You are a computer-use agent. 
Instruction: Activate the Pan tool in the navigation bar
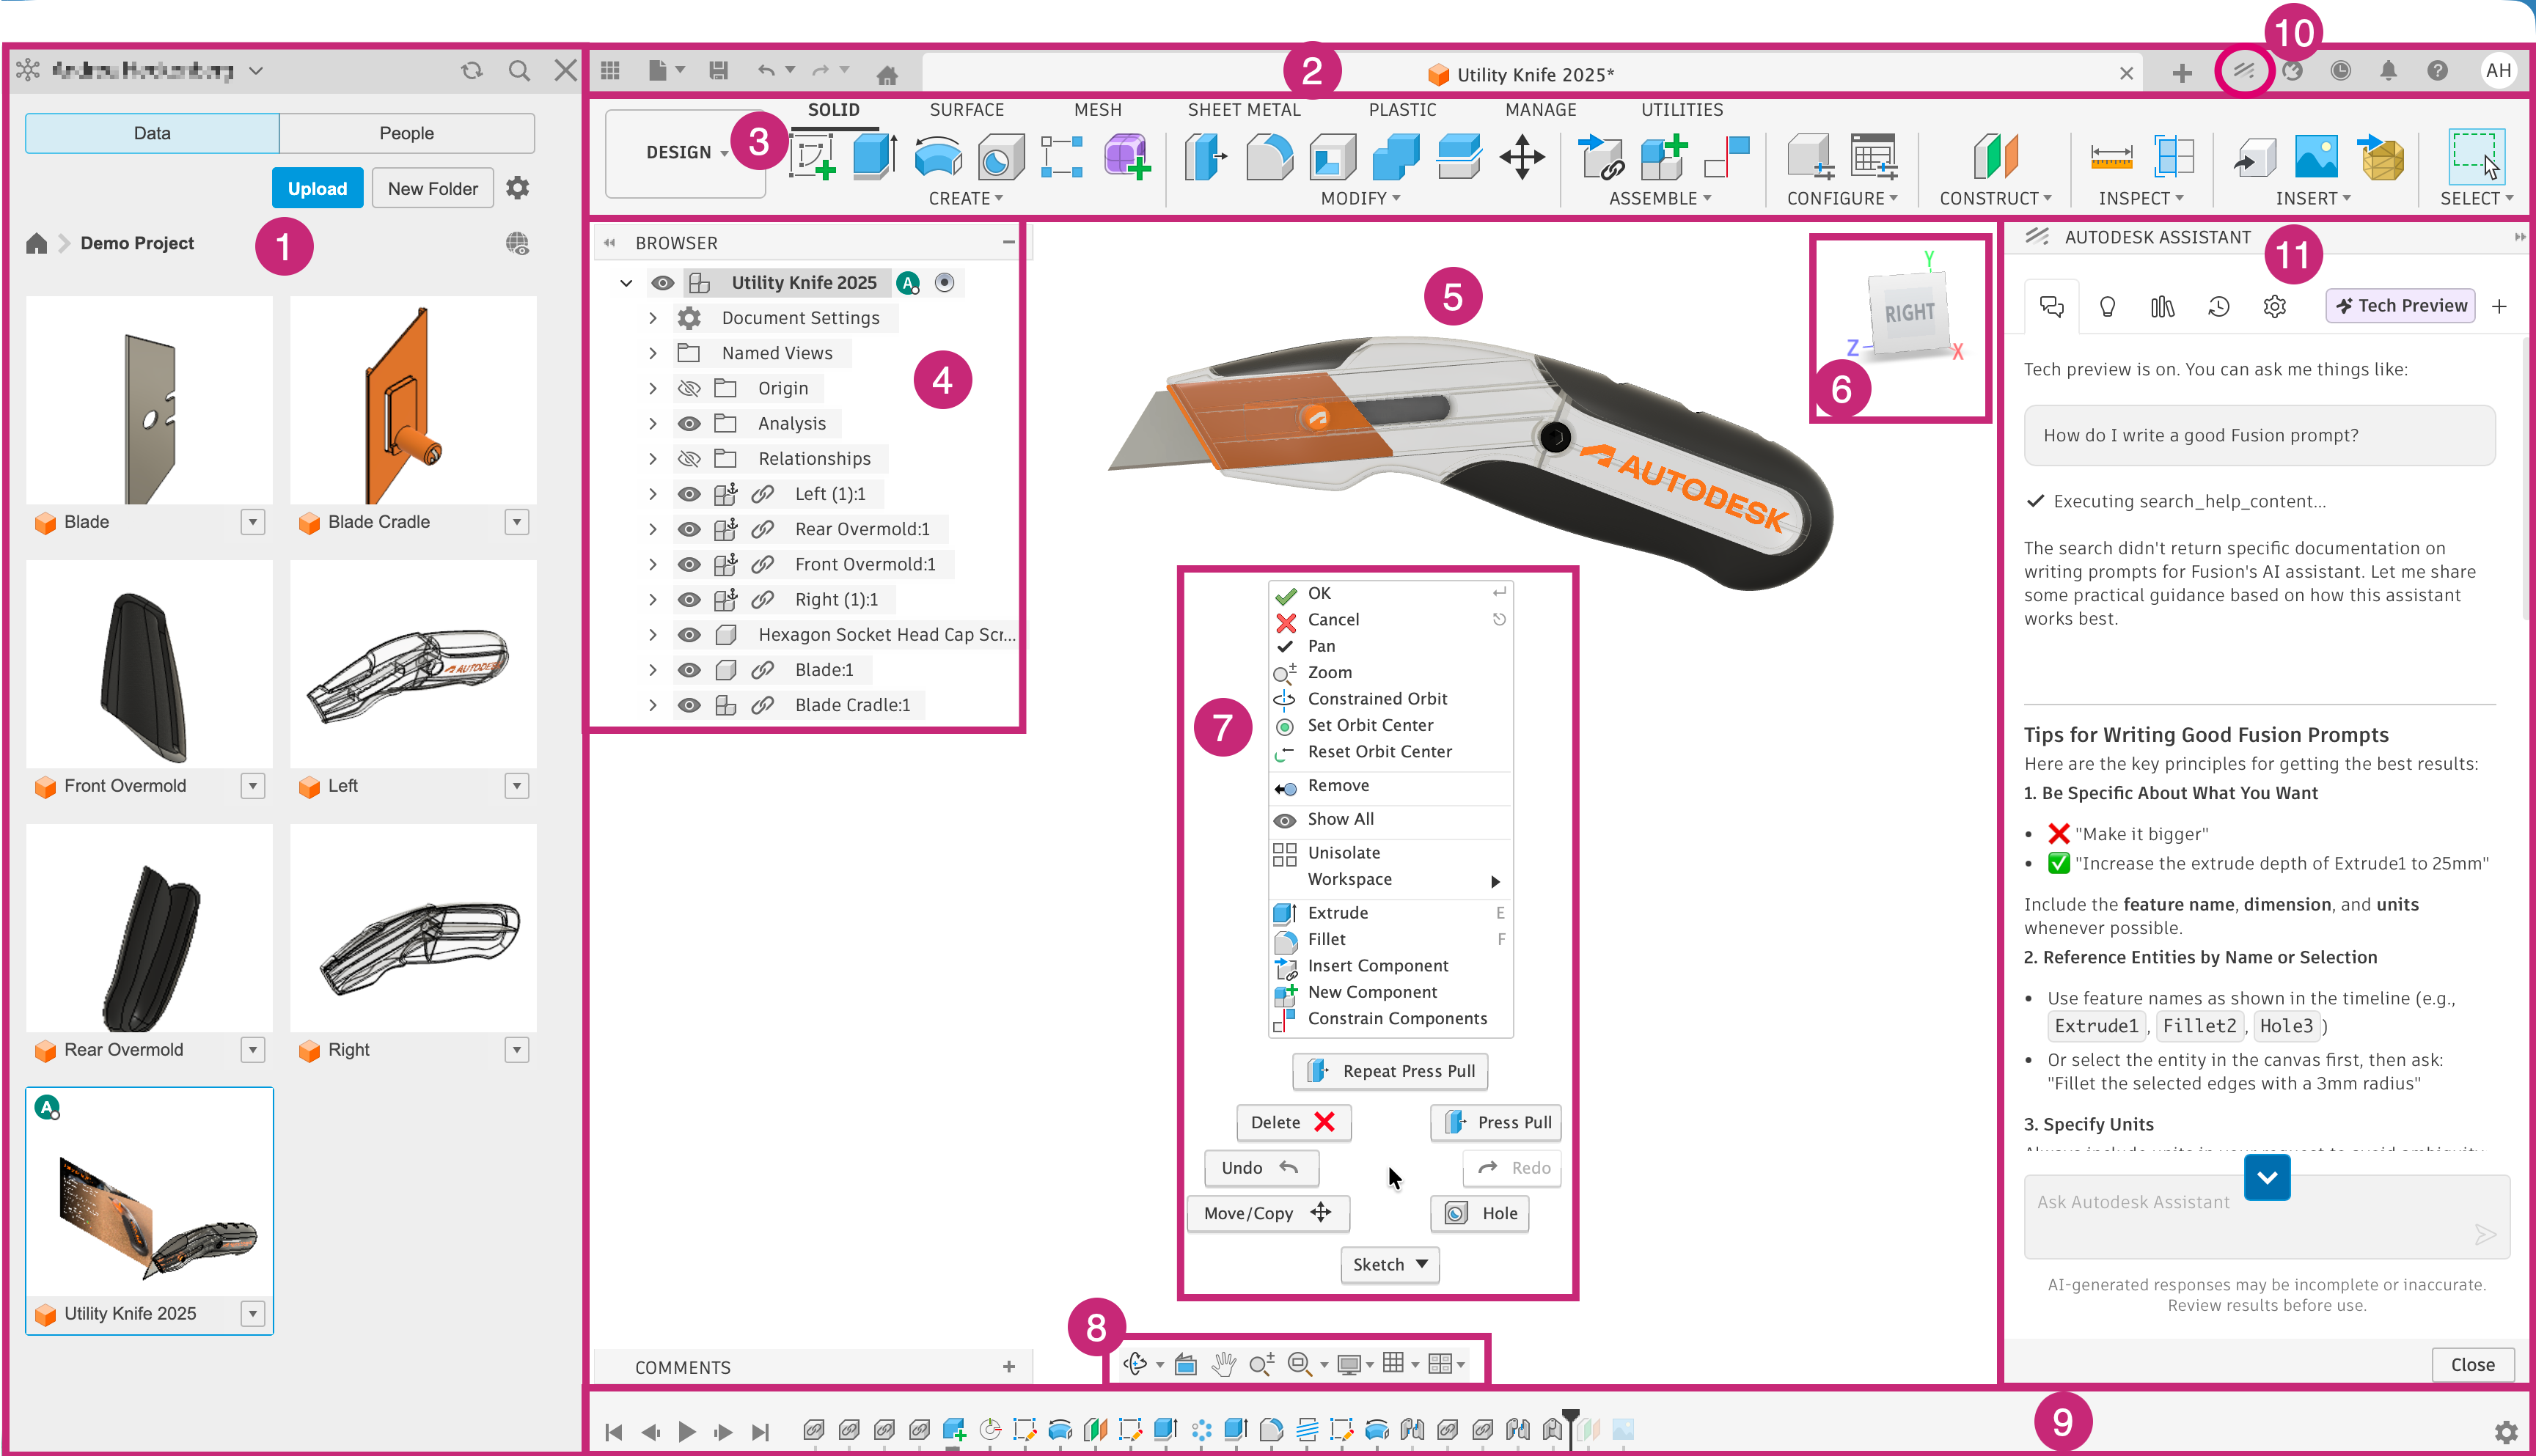(1223, 1363)
